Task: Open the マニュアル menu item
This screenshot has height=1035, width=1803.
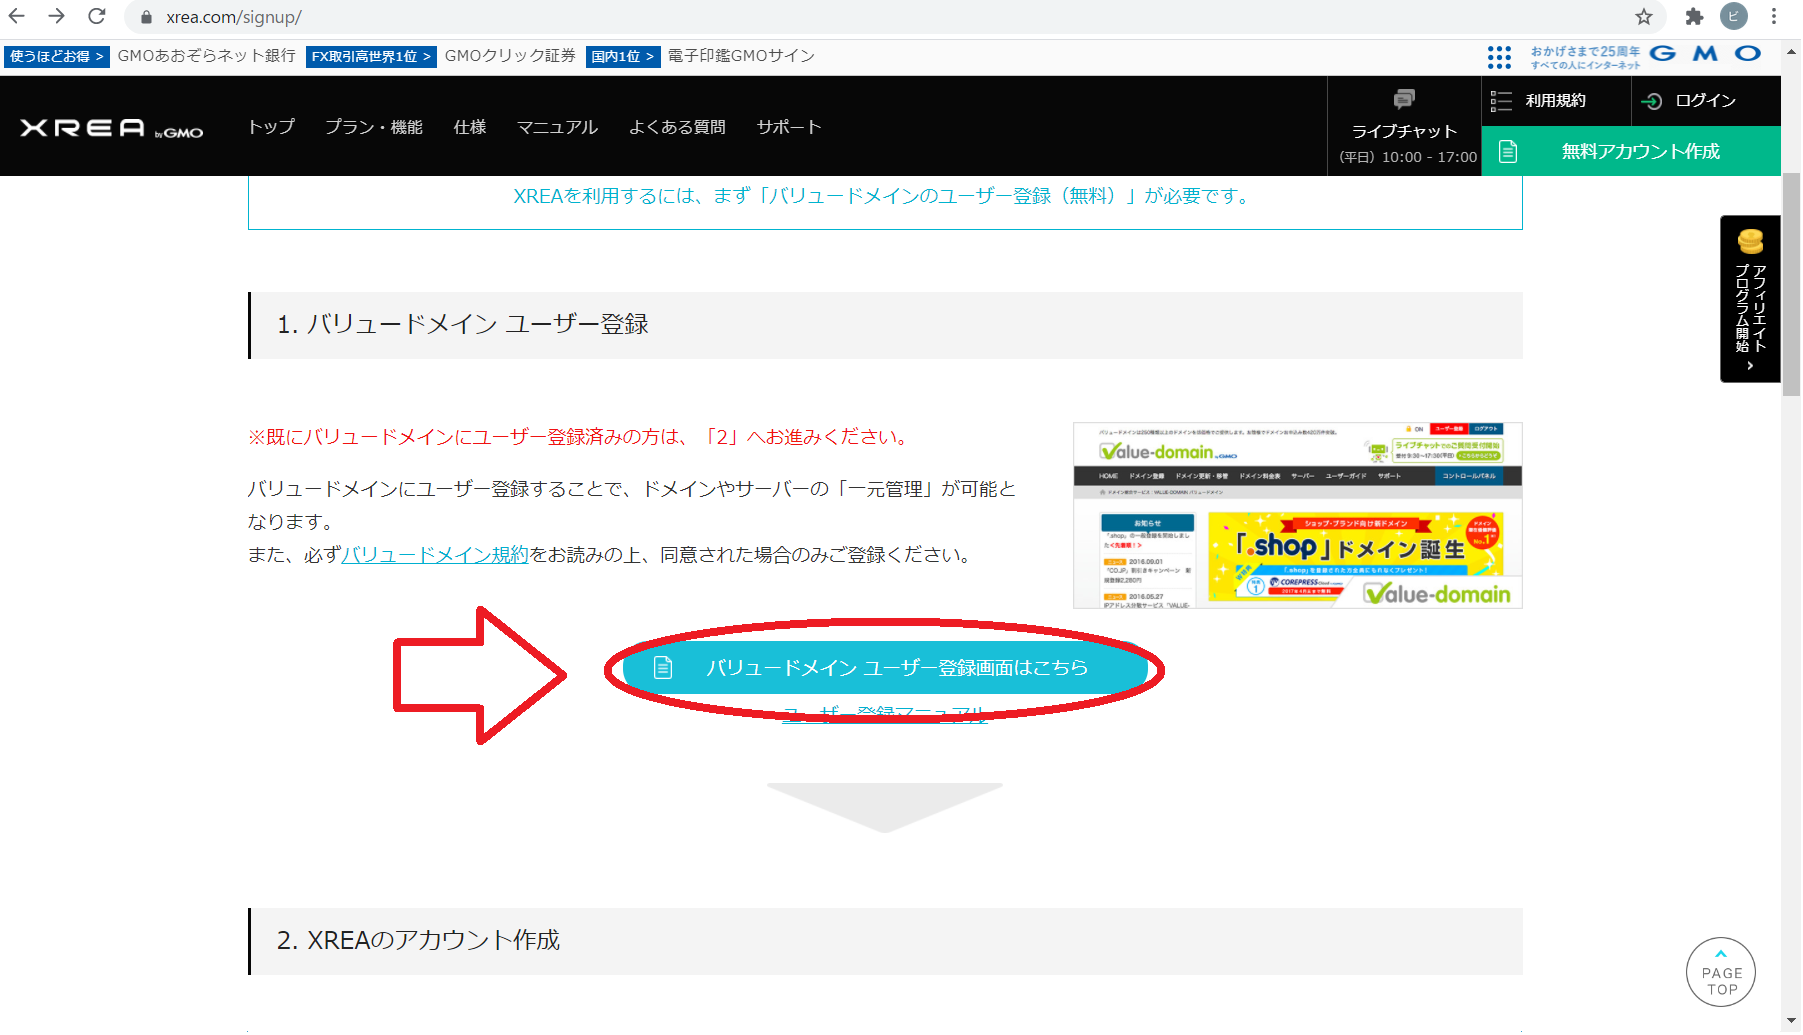Action: coord(557,127)
